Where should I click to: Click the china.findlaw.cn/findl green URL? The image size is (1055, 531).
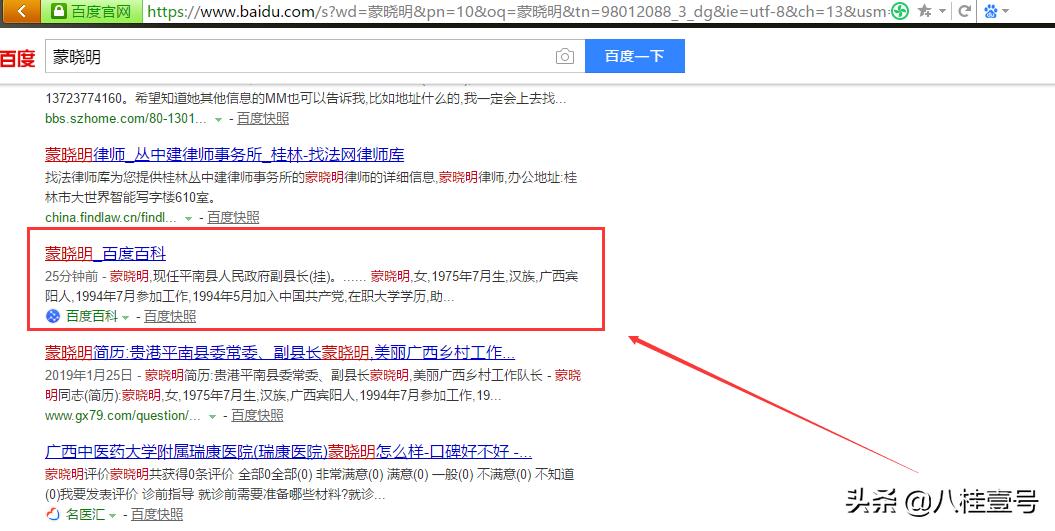coord(111,217)
